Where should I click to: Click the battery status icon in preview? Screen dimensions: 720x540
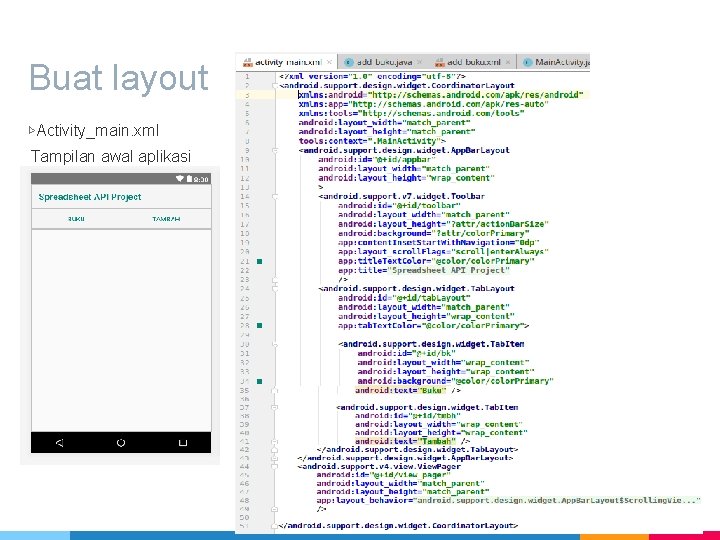189,179
